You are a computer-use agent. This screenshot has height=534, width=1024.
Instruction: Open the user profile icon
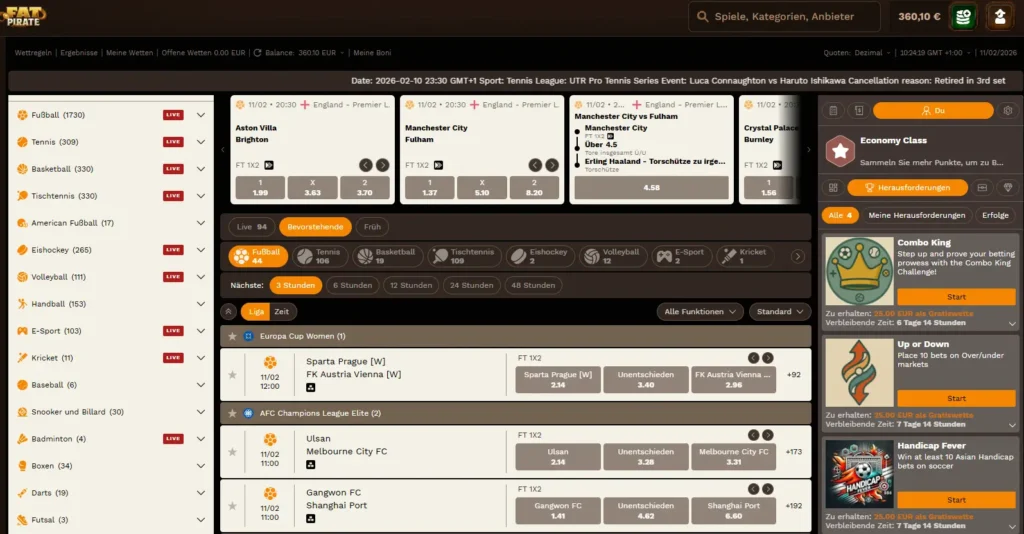(1000, 17)
